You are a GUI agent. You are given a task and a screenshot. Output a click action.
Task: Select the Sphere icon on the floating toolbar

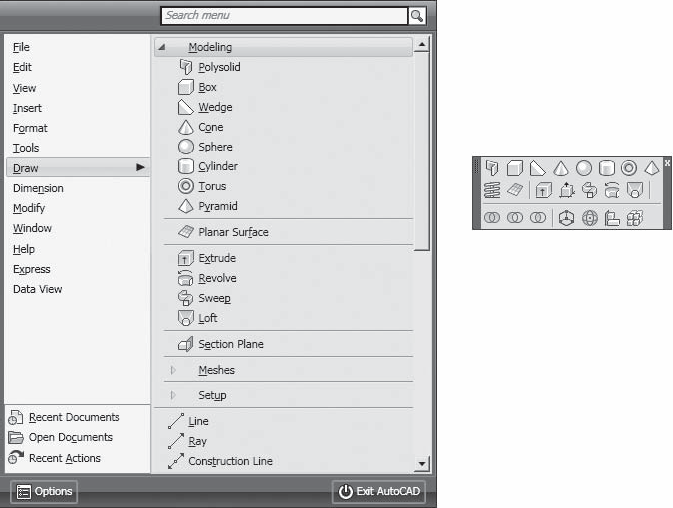pyautogui.click(x=583, y=168)
